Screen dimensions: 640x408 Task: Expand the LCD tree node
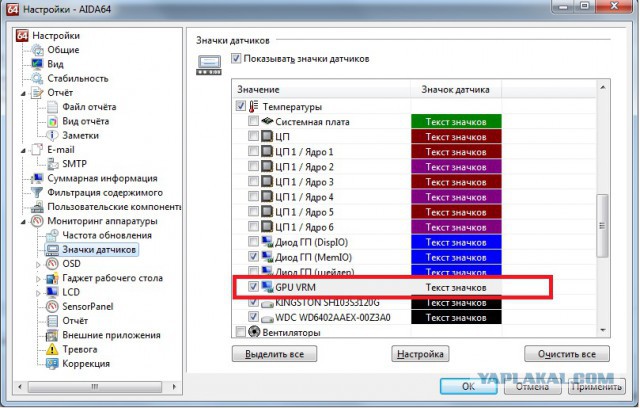(x=38, y=293)
